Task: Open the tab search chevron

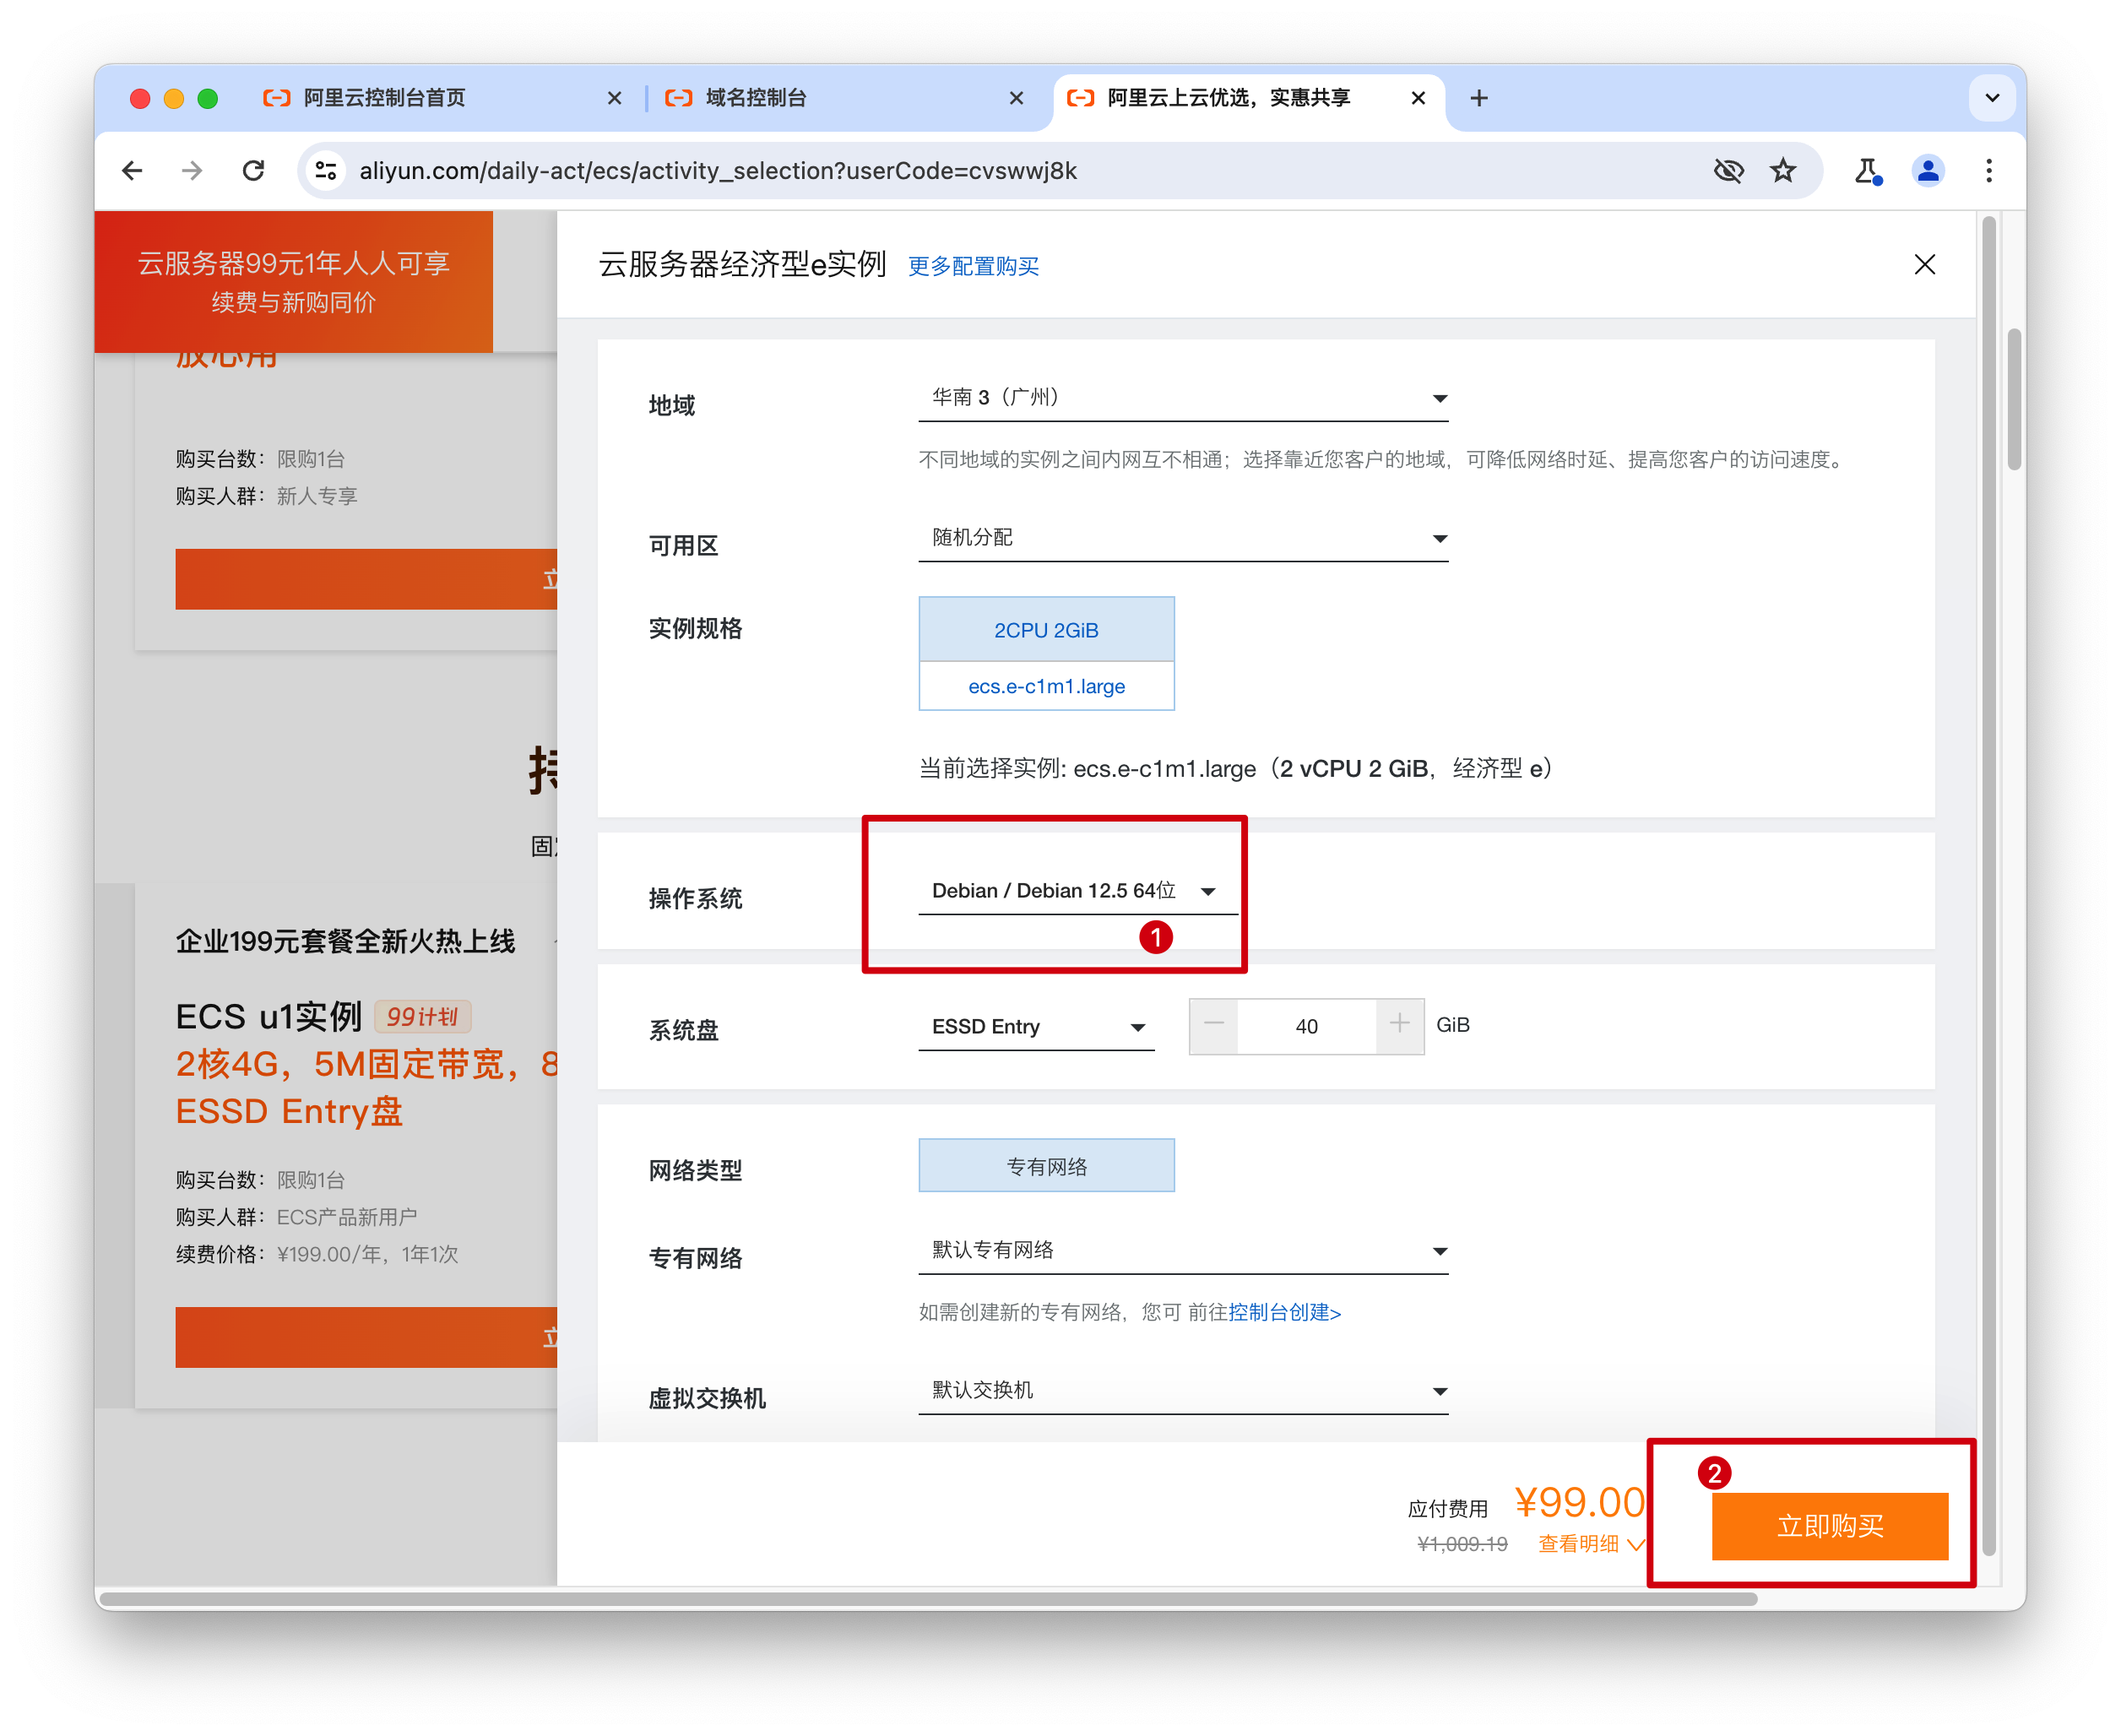Action: click(1991, 98)
